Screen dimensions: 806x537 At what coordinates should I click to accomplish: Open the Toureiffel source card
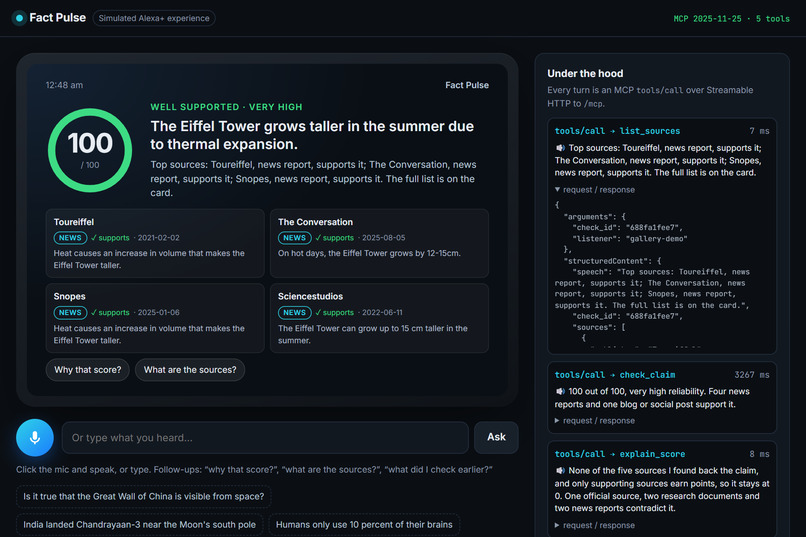(155, 243)
